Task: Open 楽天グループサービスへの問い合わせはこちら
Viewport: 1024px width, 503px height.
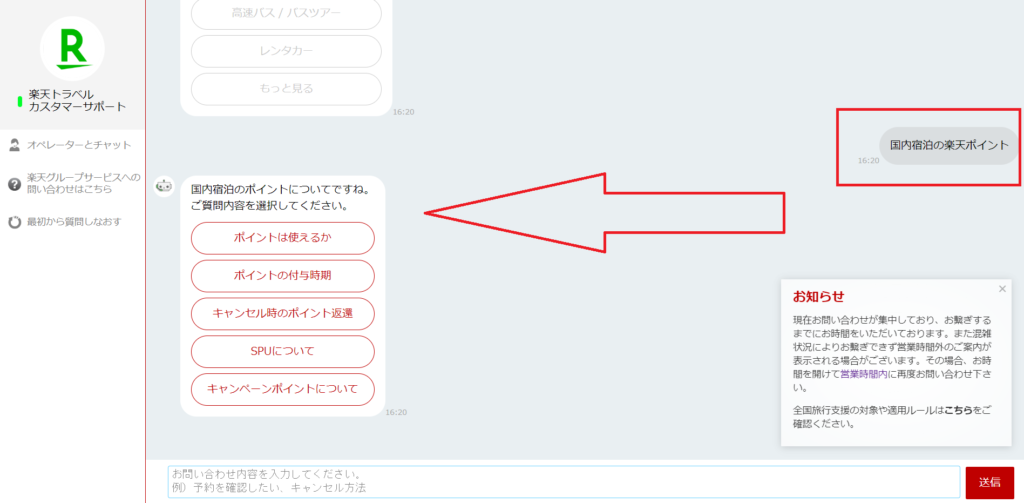Action: point(84,184)
